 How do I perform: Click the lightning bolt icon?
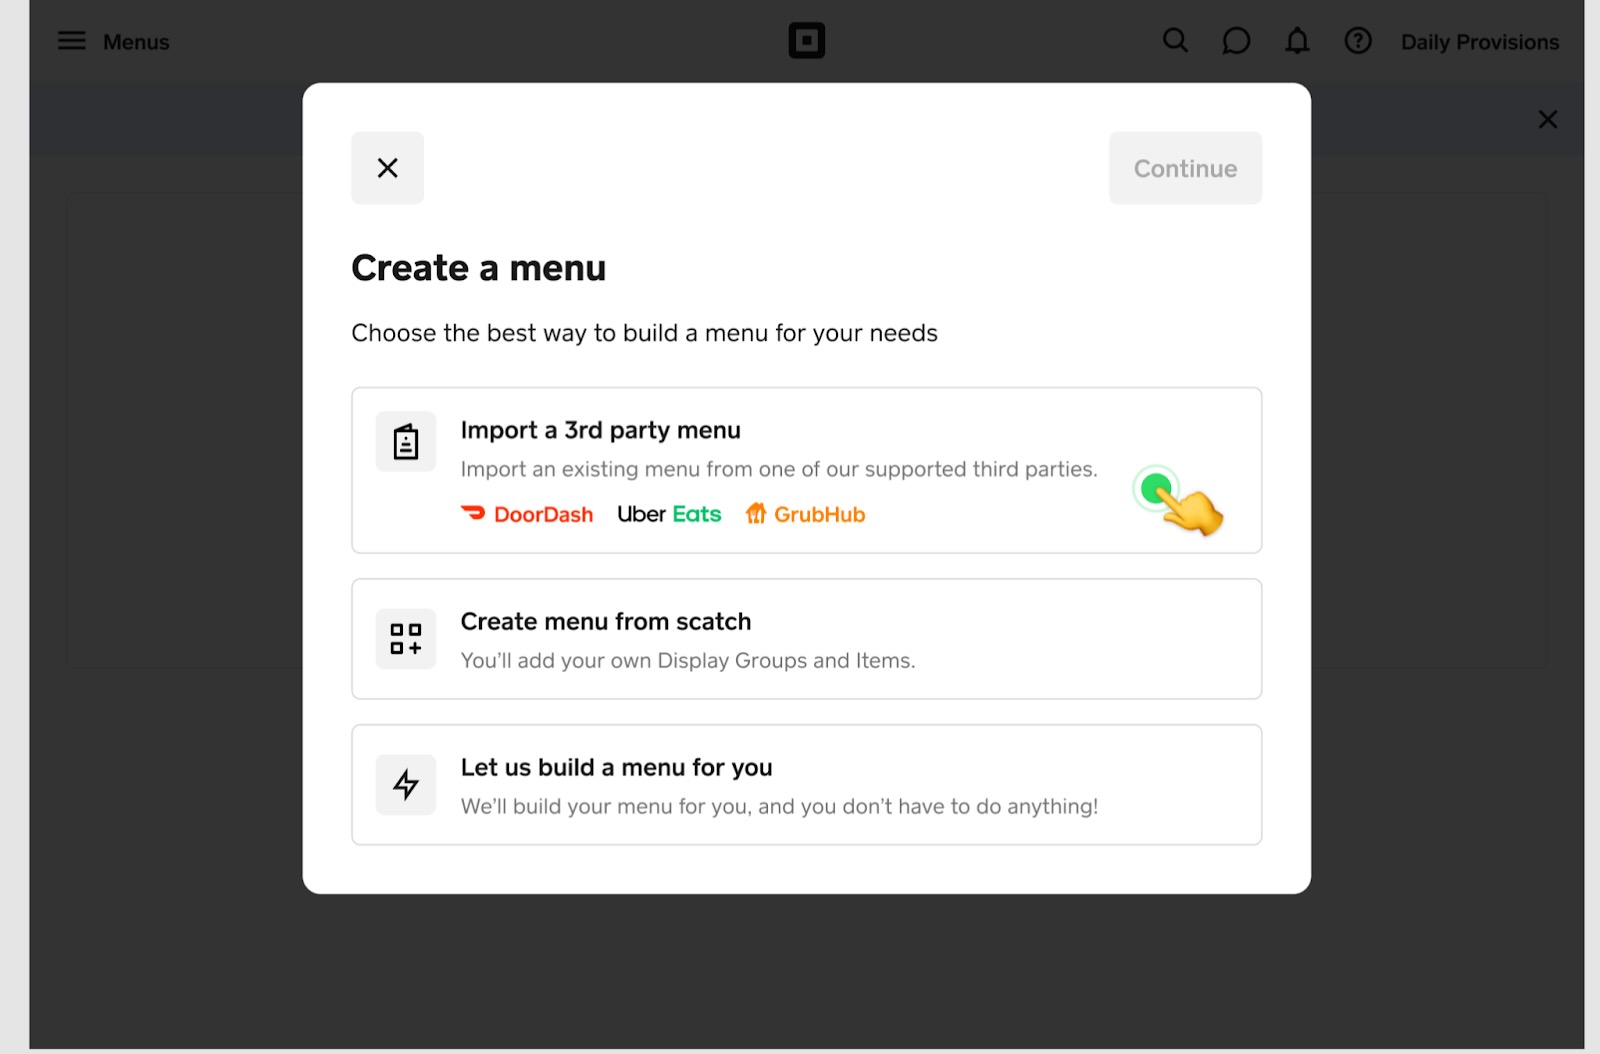pos(406,785)
